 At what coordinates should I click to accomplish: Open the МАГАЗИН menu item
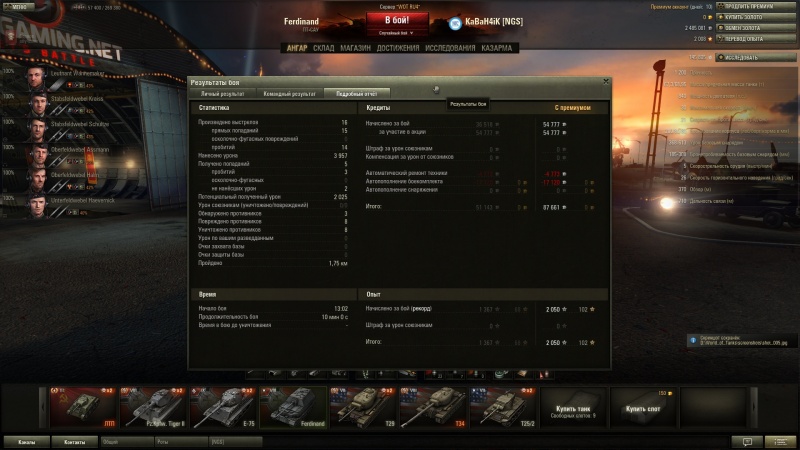355,47
